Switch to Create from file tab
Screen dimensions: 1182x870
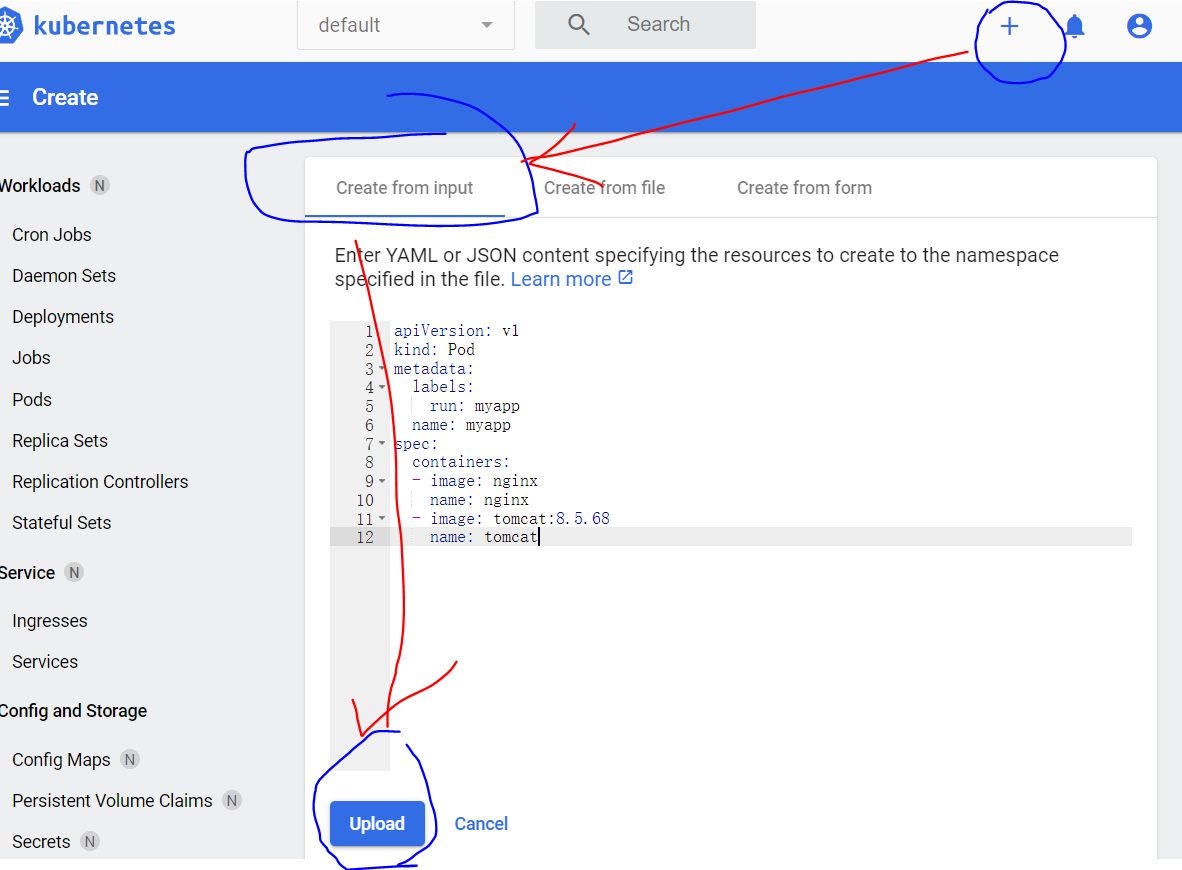click(x=605, y=188)
